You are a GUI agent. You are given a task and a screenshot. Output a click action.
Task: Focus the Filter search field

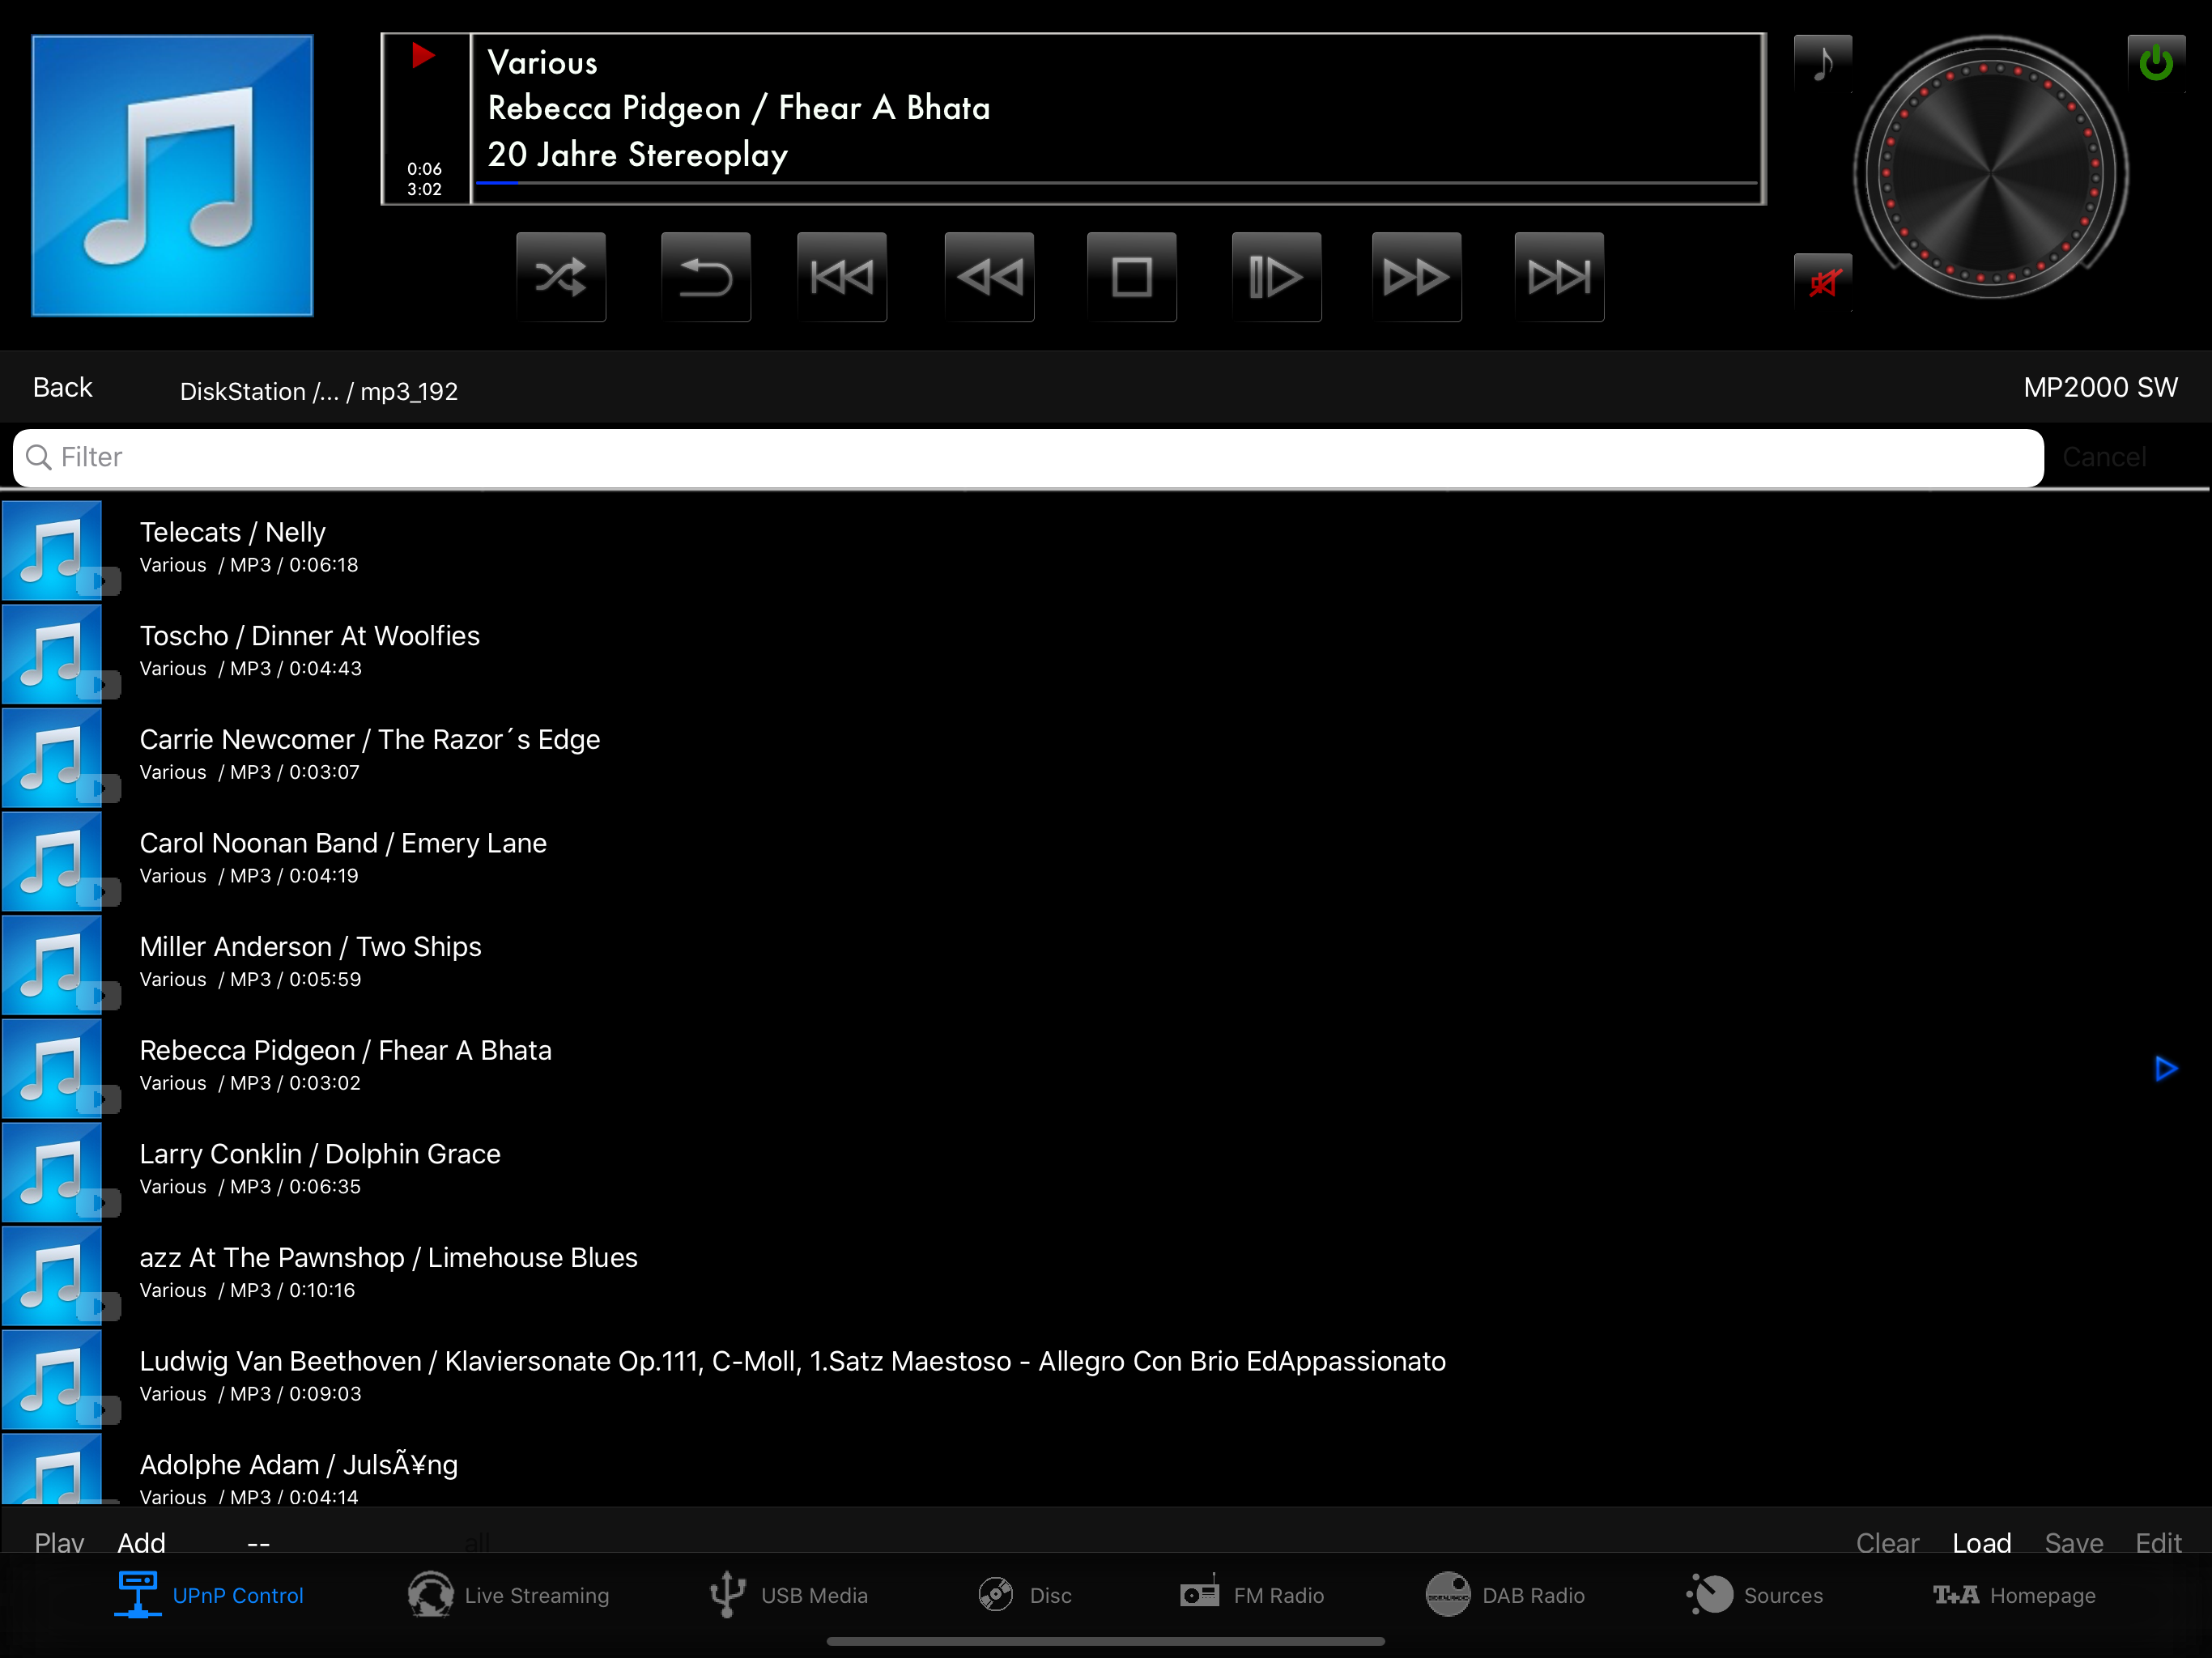tap(1028, 458)
